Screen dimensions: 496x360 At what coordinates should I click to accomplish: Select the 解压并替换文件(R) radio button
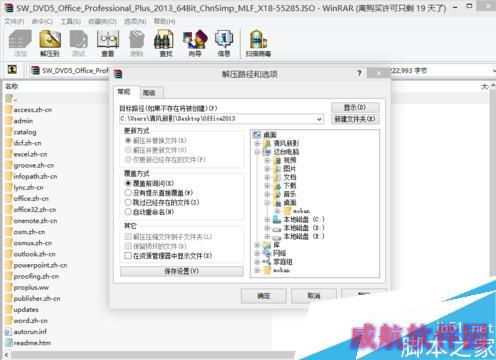(x=128, y=140)
